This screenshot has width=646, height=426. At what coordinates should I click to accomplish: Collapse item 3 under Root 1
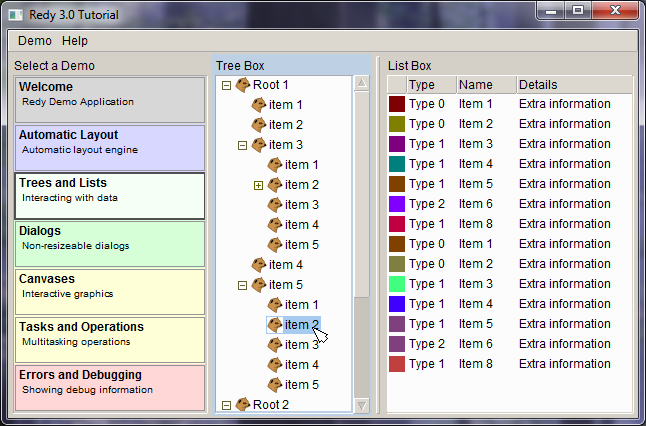[x=242, y=145]
